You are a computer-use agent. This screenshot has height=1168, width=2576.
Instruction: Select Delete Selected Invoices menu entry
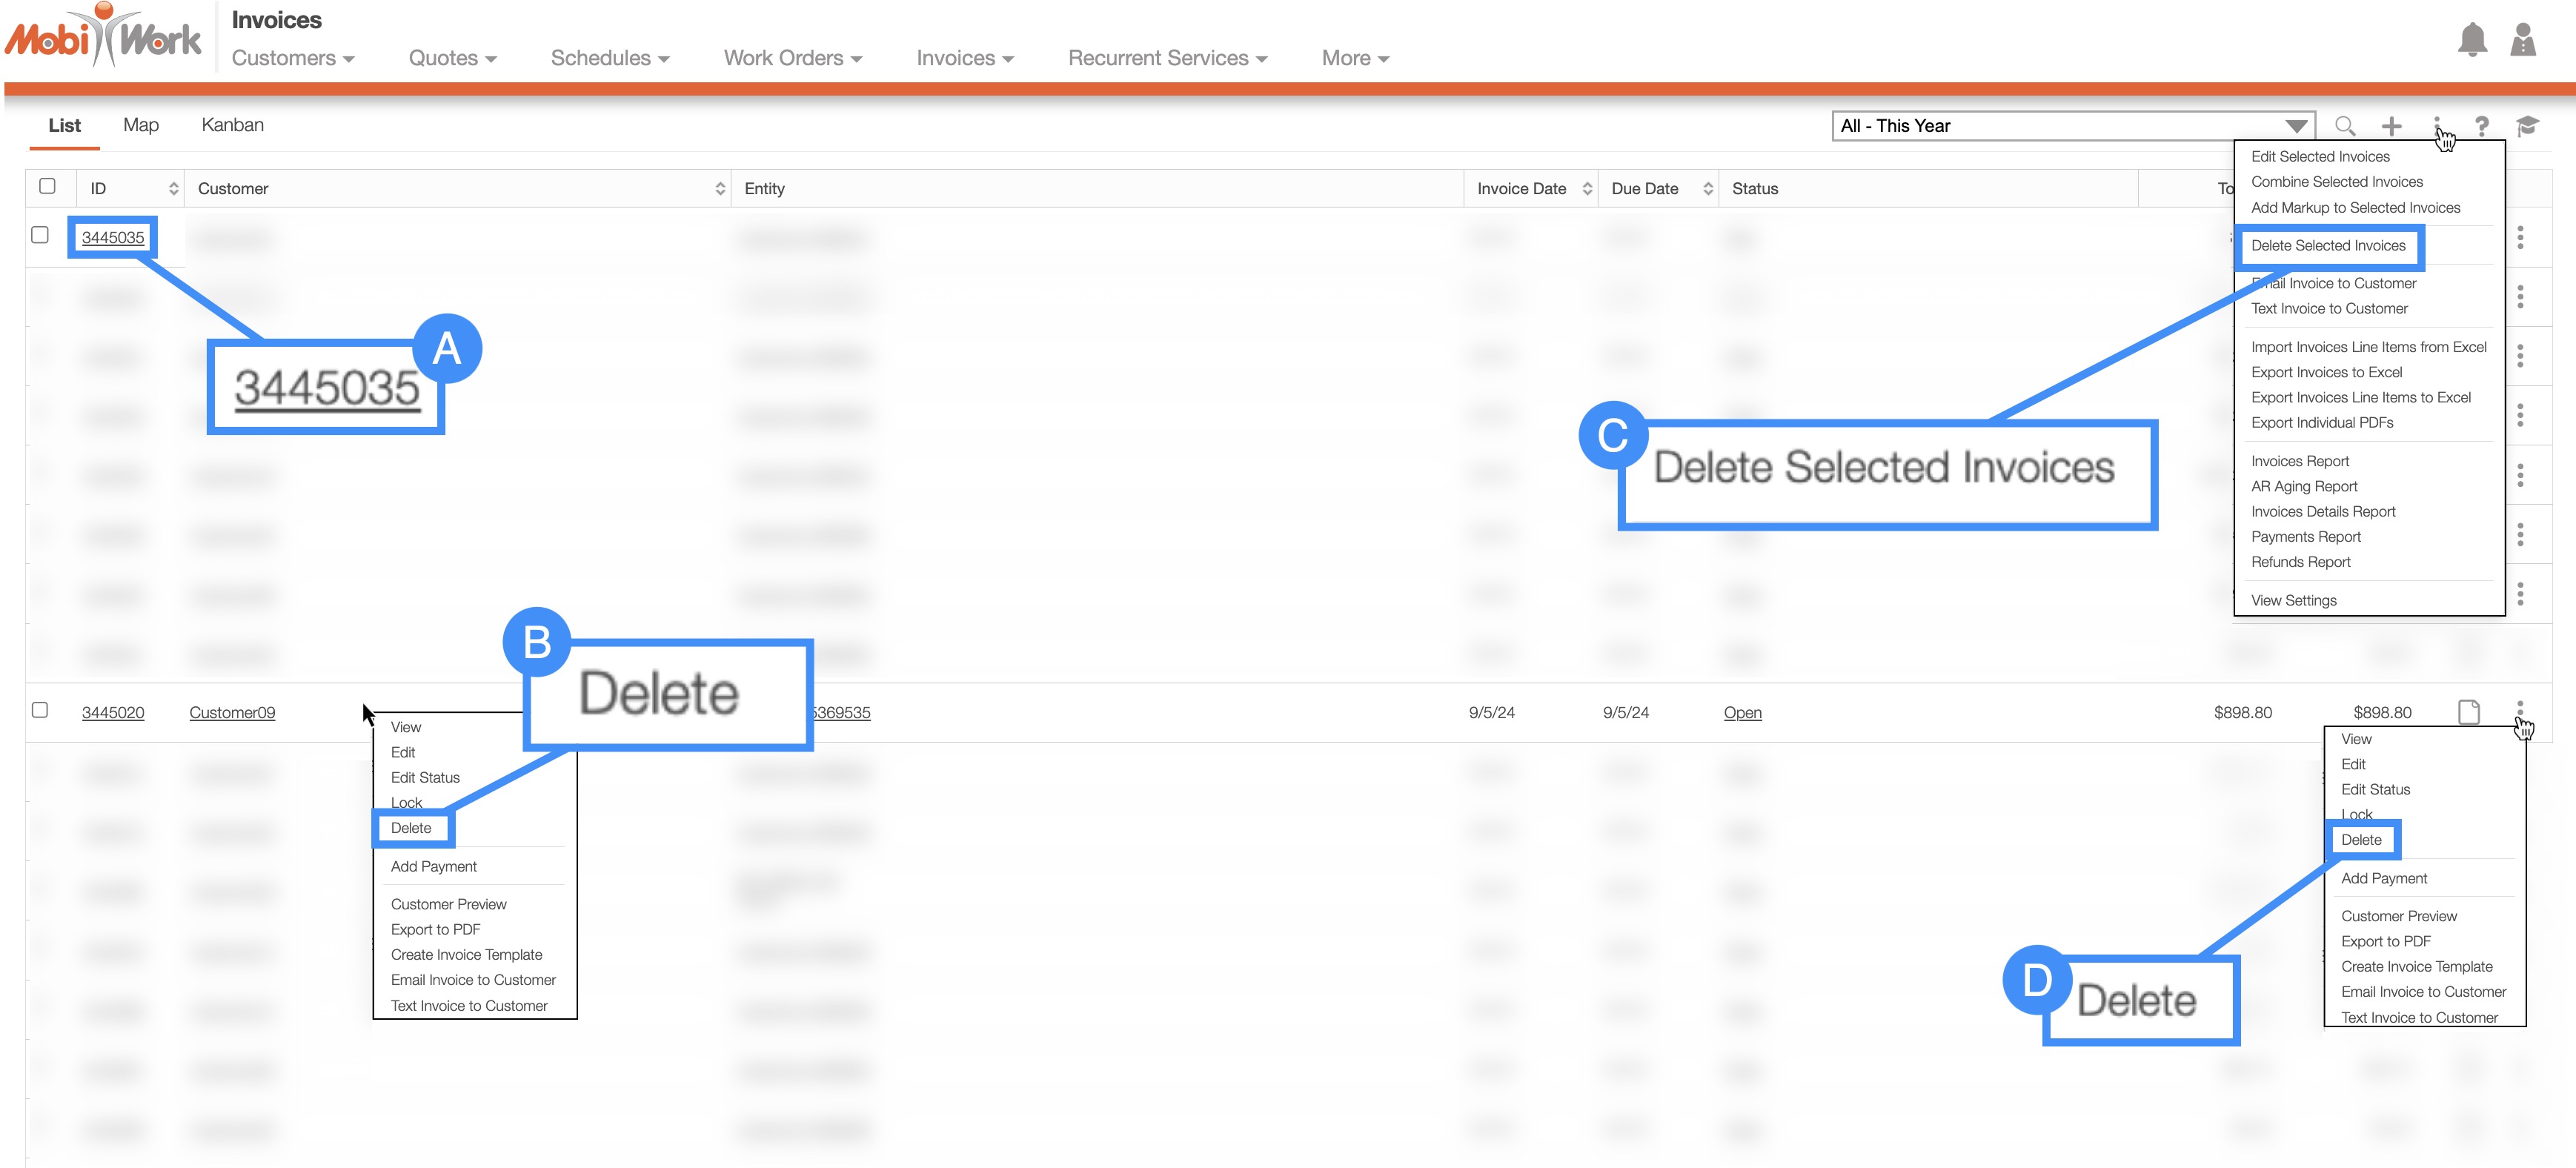click(x=2327, y=246)
